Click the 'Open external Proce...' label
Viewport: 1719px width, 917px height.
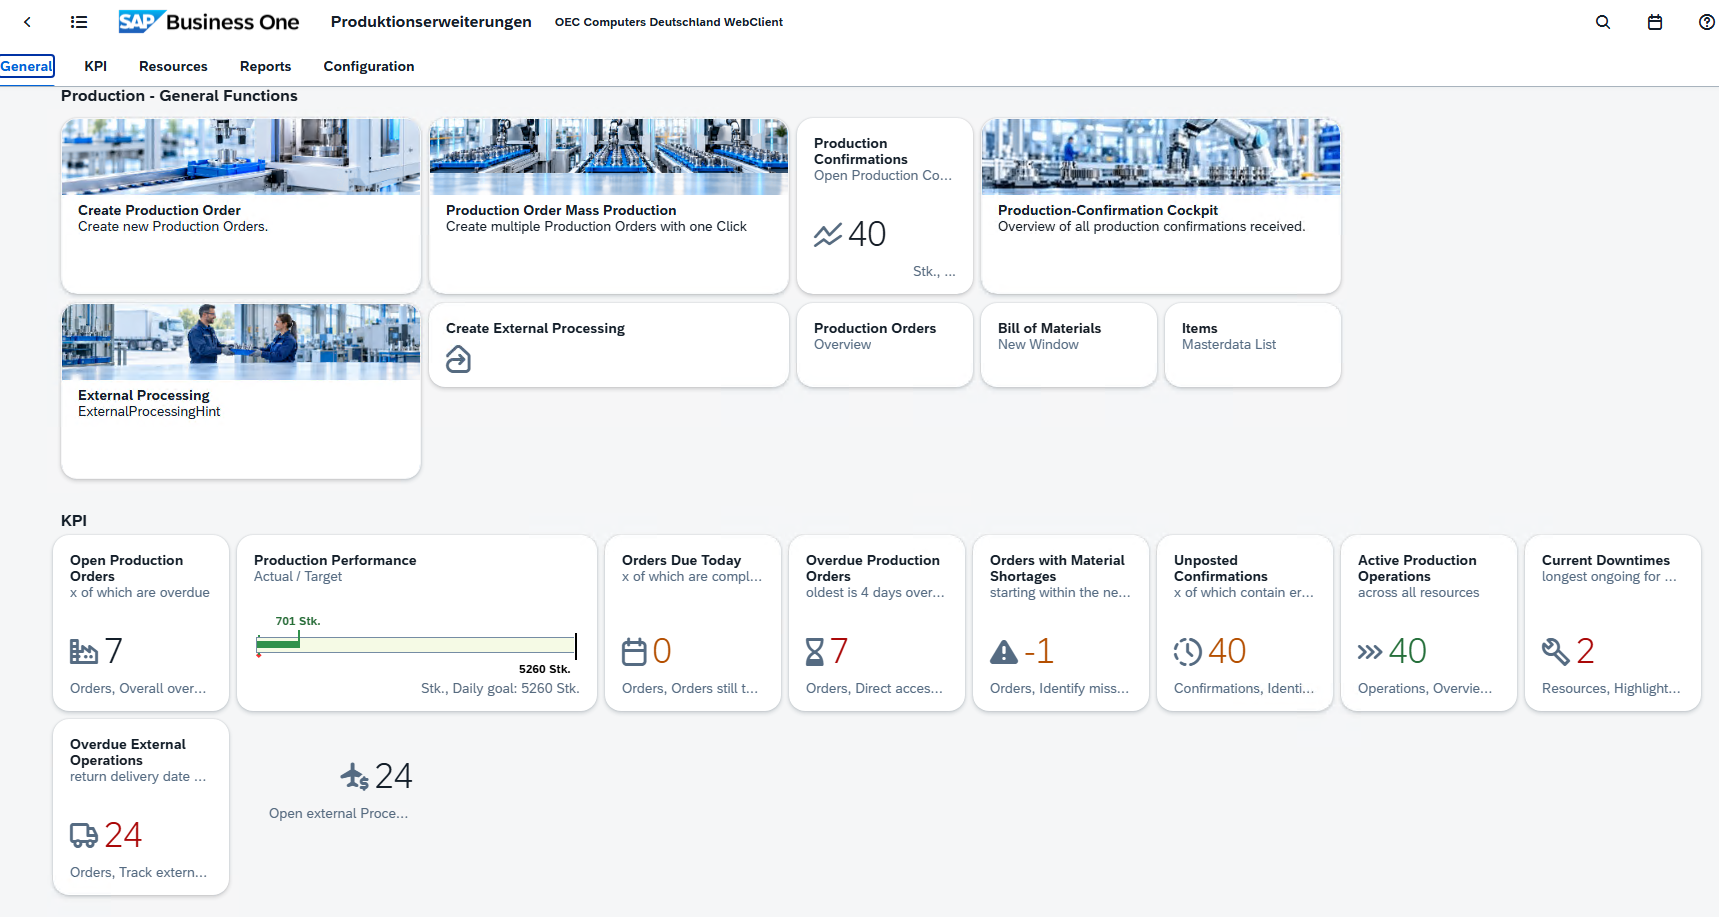point(339,814)
